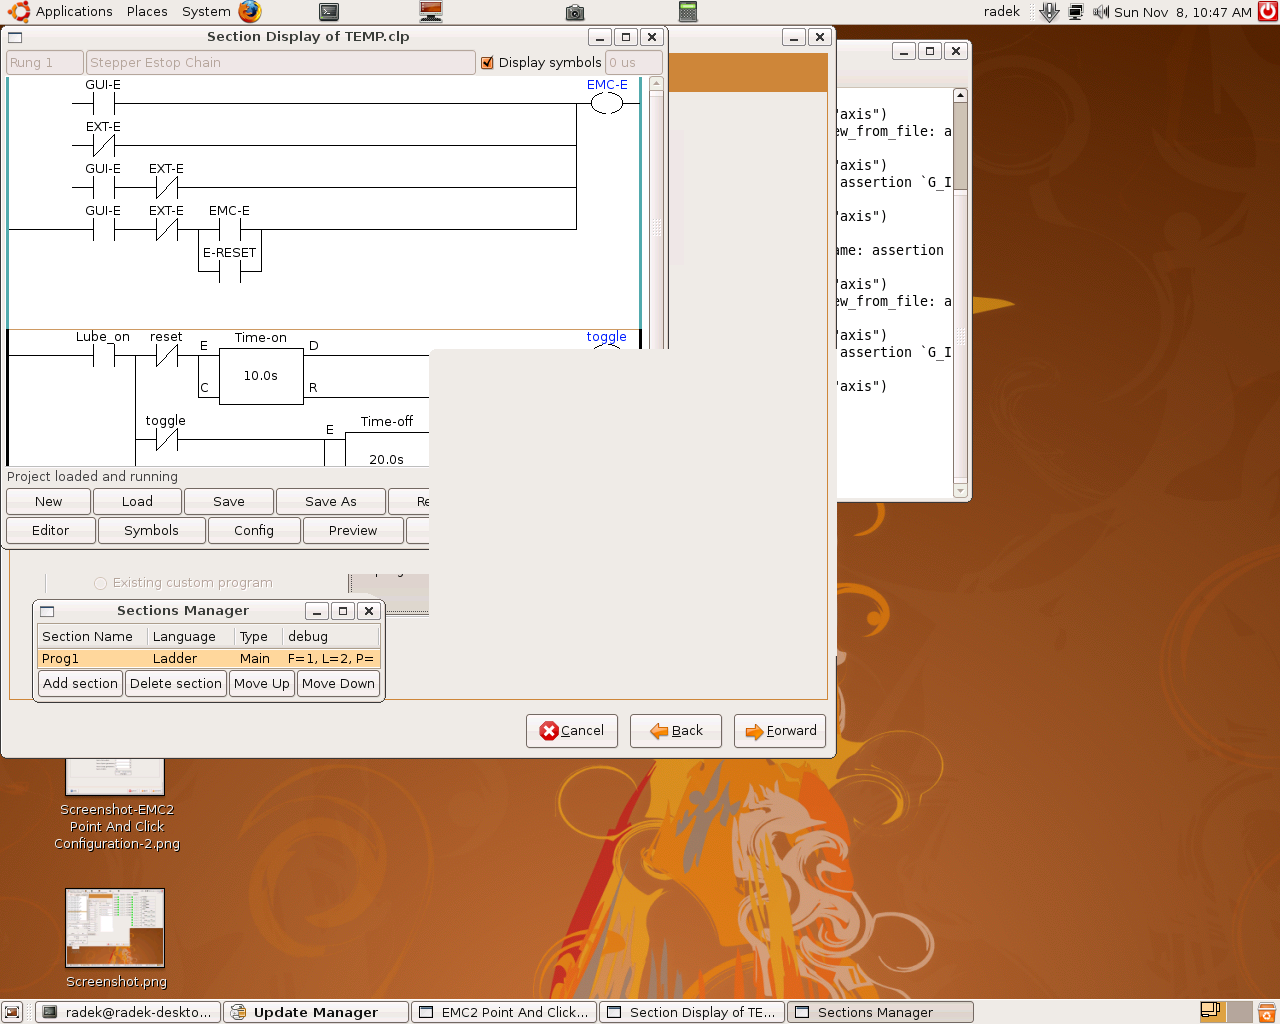1280x1024 pixels.
Task: Click the Symbols button
Action: click(151, 531)
